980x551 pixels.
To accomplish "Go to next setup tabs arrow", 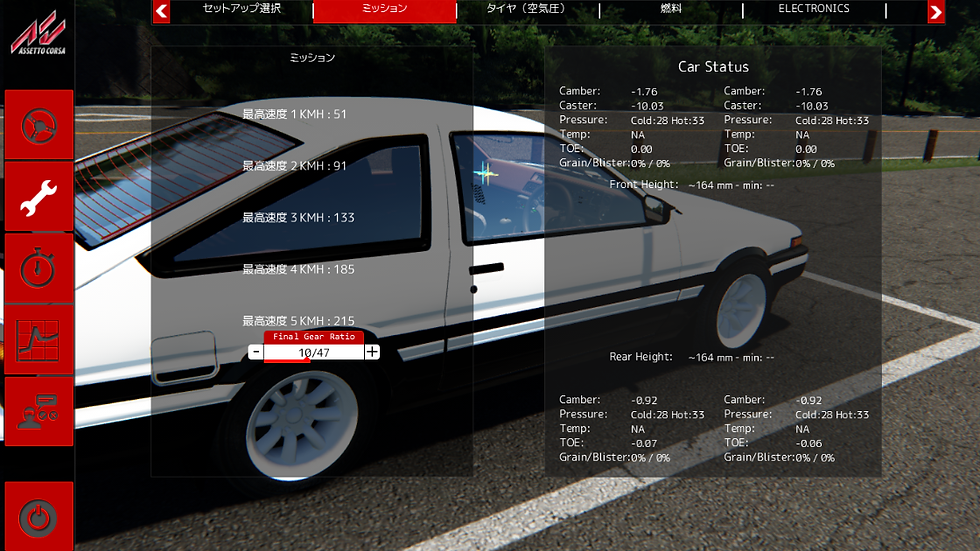I will click(x=936, y=12).
